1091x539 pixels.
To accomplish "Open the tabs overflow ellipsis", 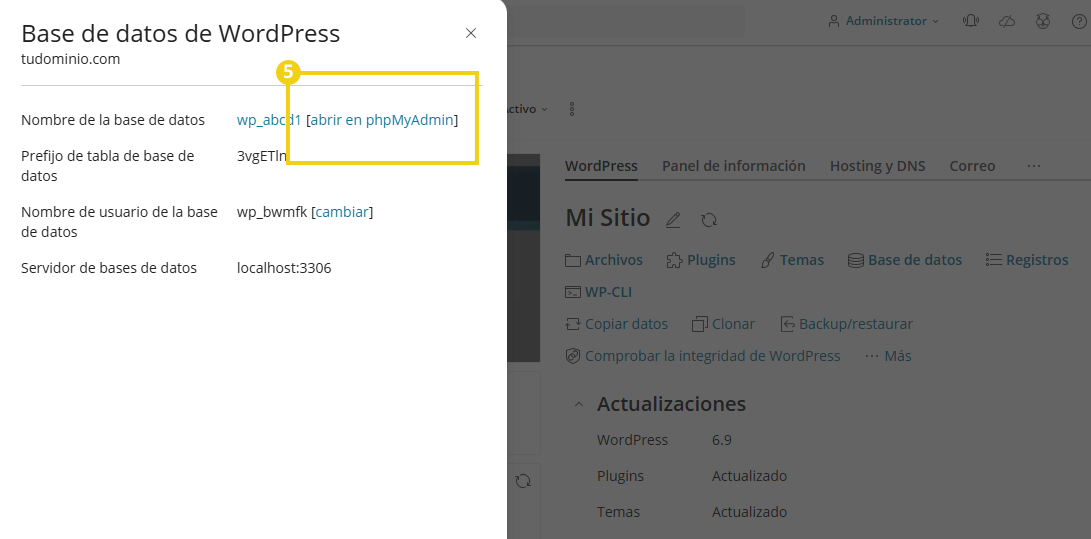I will (x=1033, y=166).
